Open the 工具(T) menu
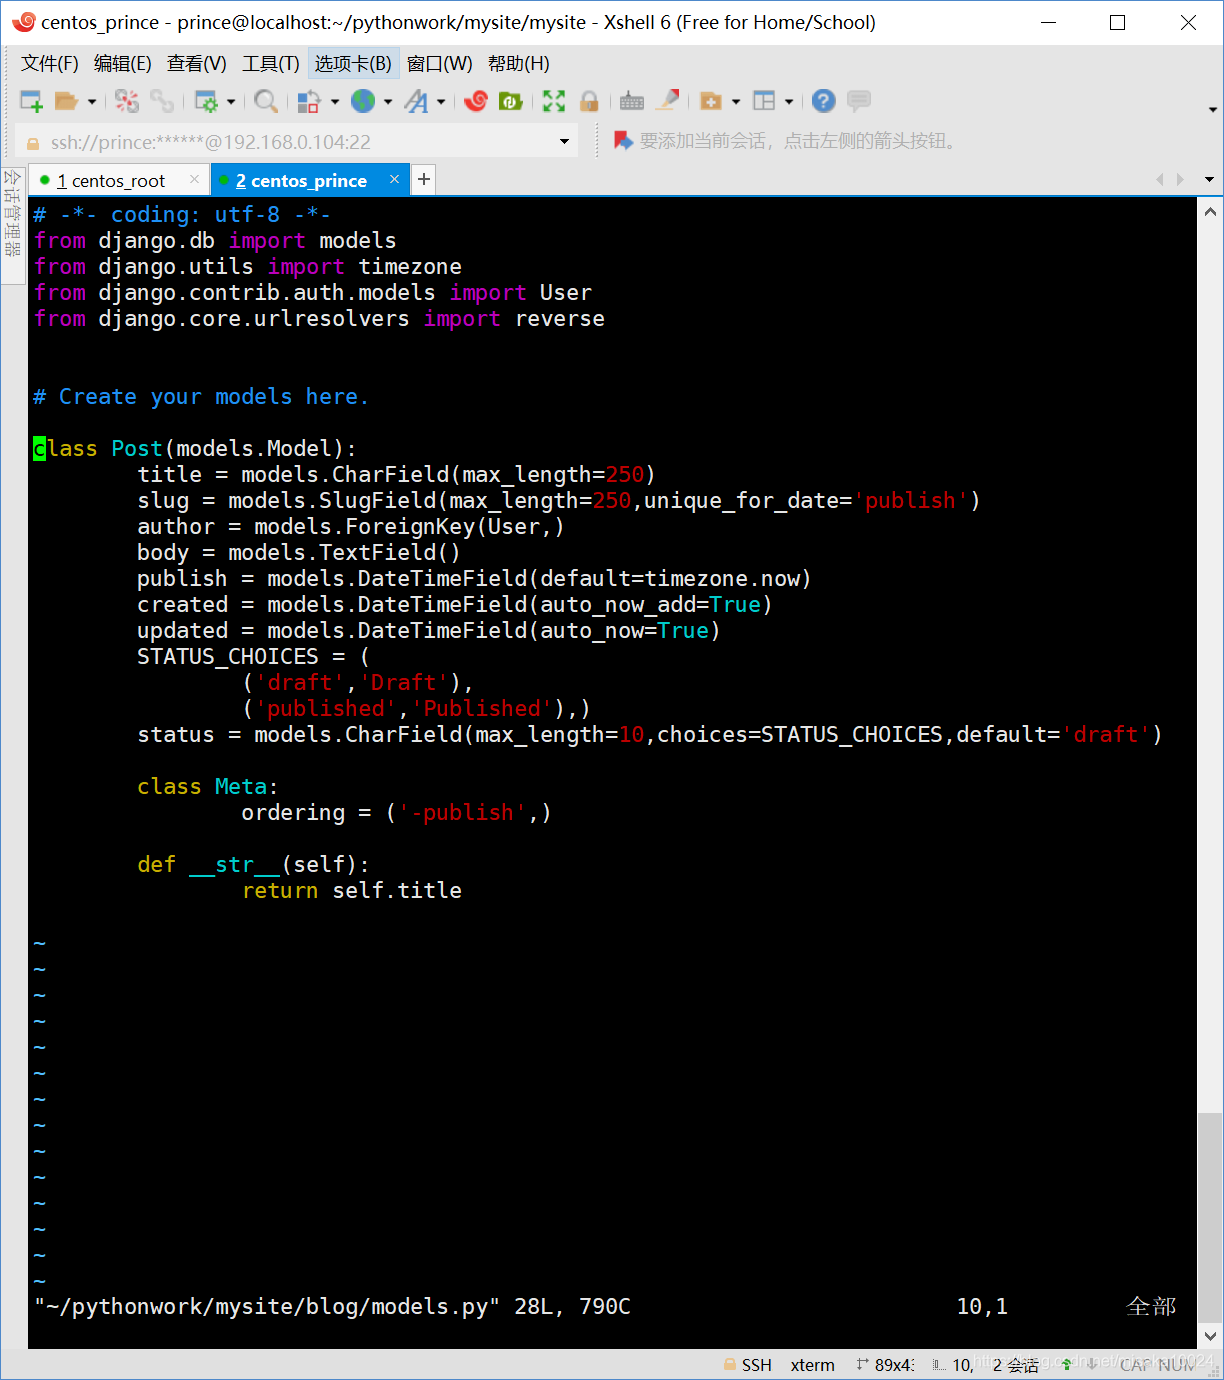Viewport: 1224px width, 1380px height. pos(271,64)
